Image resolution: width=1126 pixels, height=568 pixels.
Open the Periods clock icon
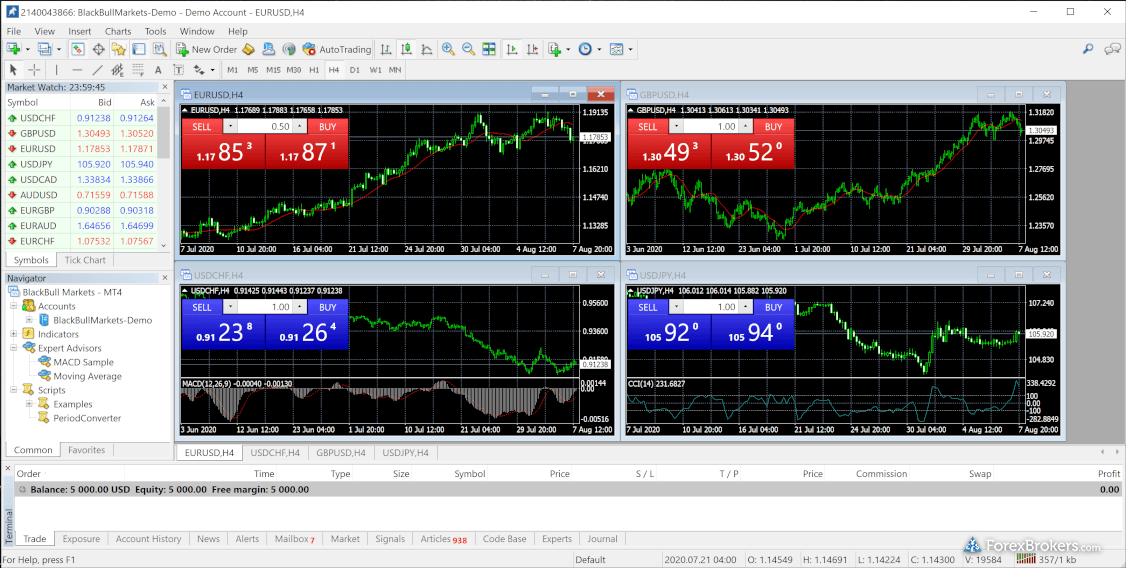pyautogui.click(x=585, y=49)
